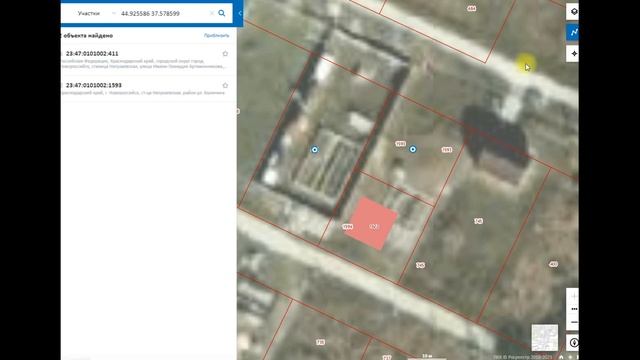
Task: Click the left blue marker on the map
Action: pyautogui.click(x=315, y=150)
